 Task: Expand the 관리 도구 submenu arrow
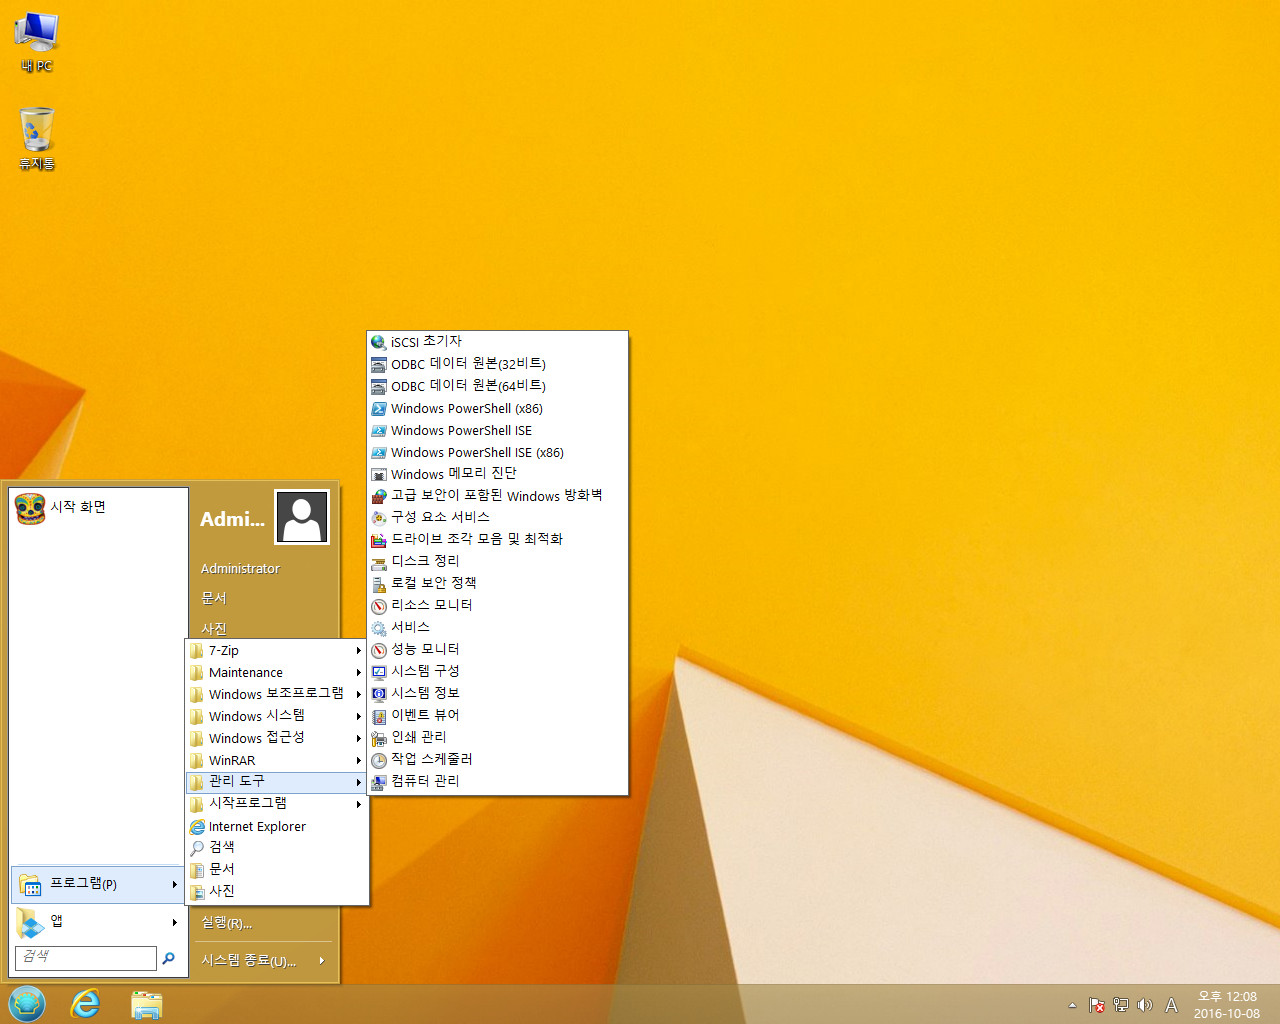click(x=358, y=782)
